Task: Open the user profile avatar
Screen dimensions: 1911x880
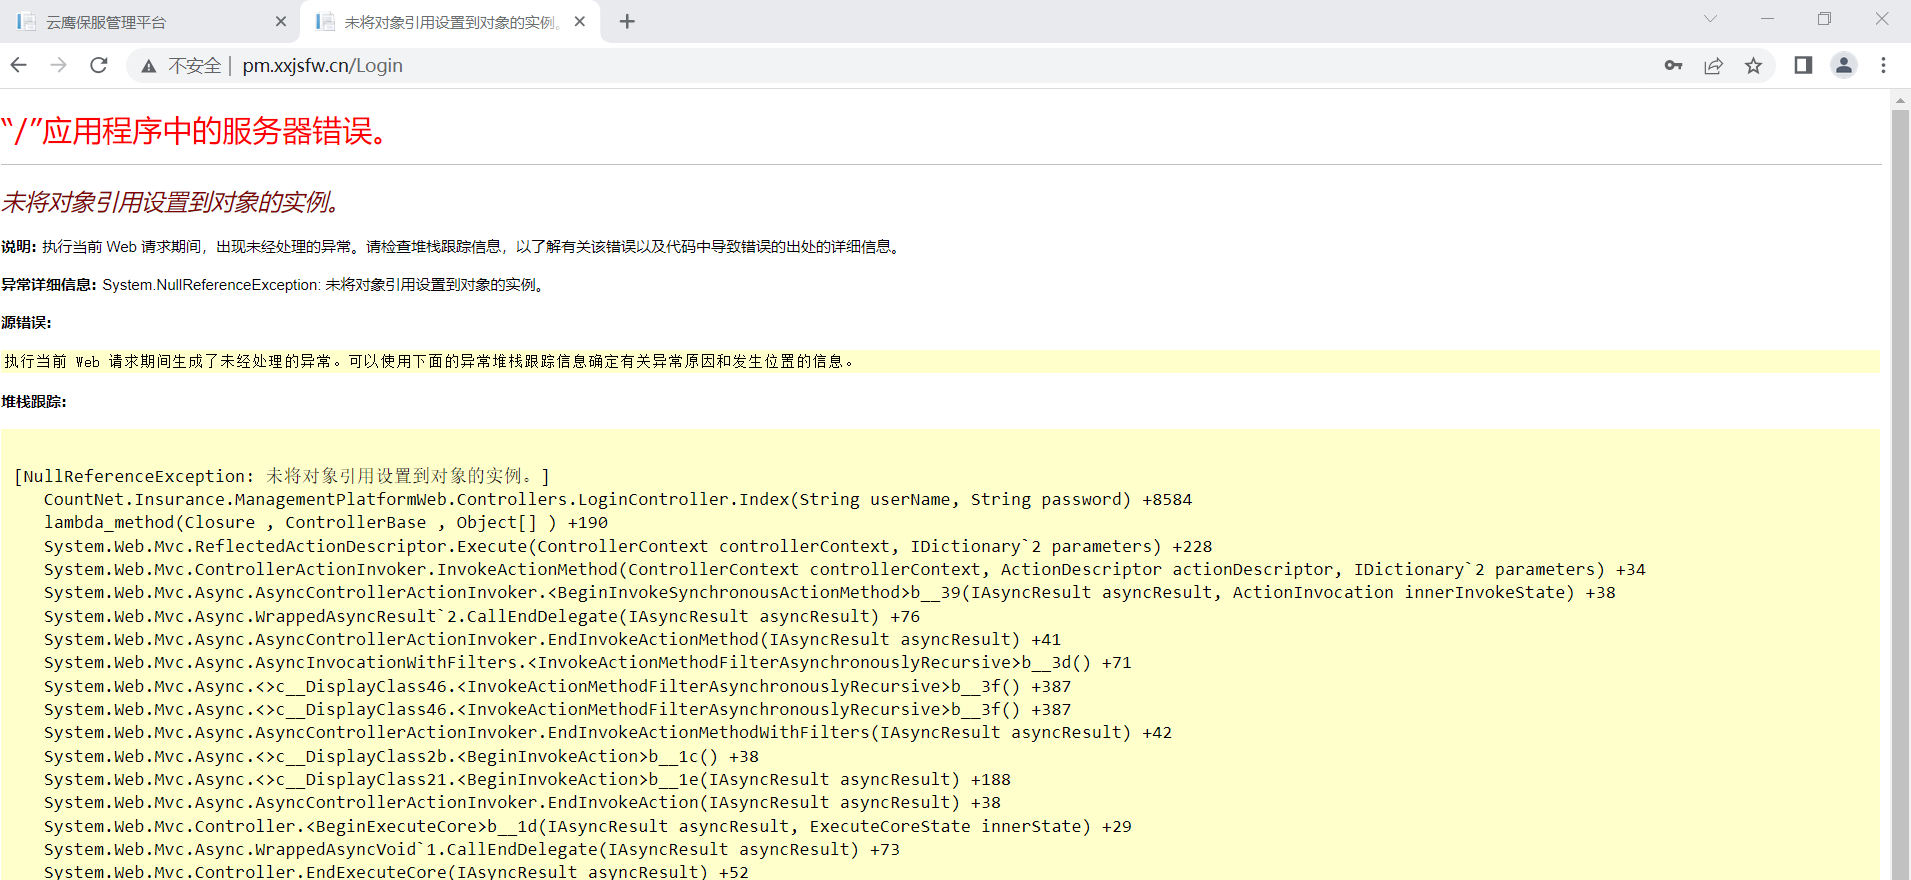Action: [1843, 65]
